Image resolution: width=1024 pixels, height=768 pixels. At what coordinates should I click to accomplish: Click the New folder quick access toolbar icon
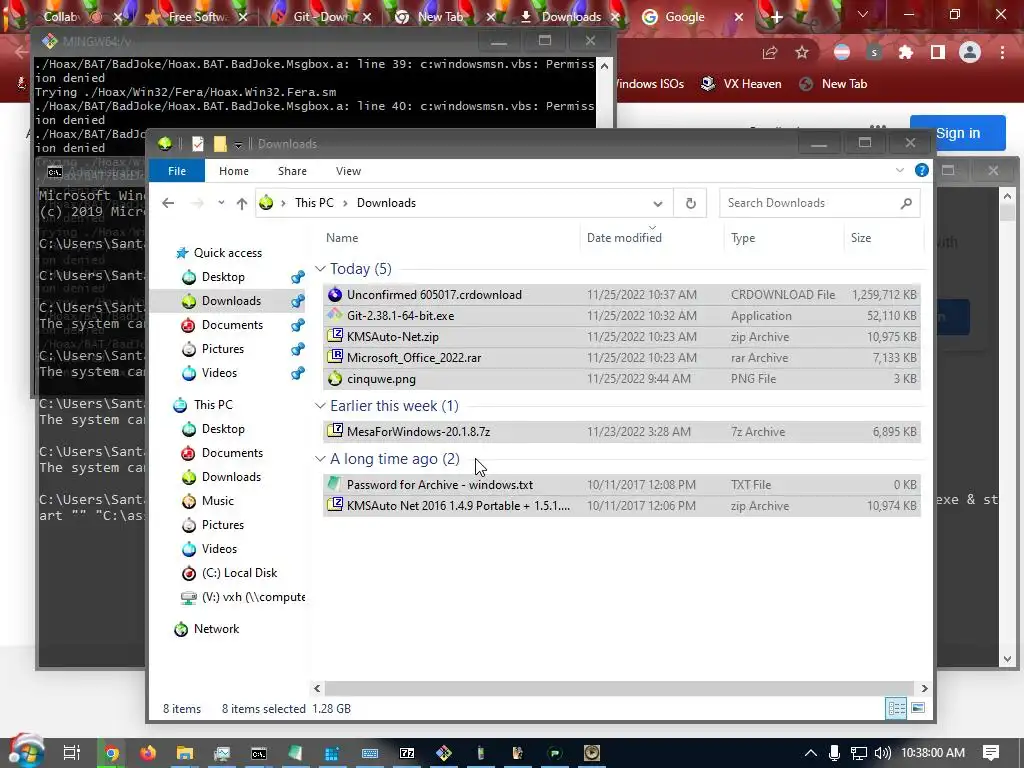tap(220, 144)
